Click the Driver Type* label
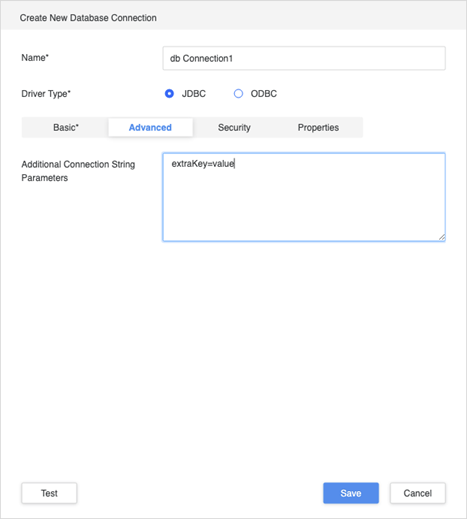This screenshot has width=467, height=519. 46,94
